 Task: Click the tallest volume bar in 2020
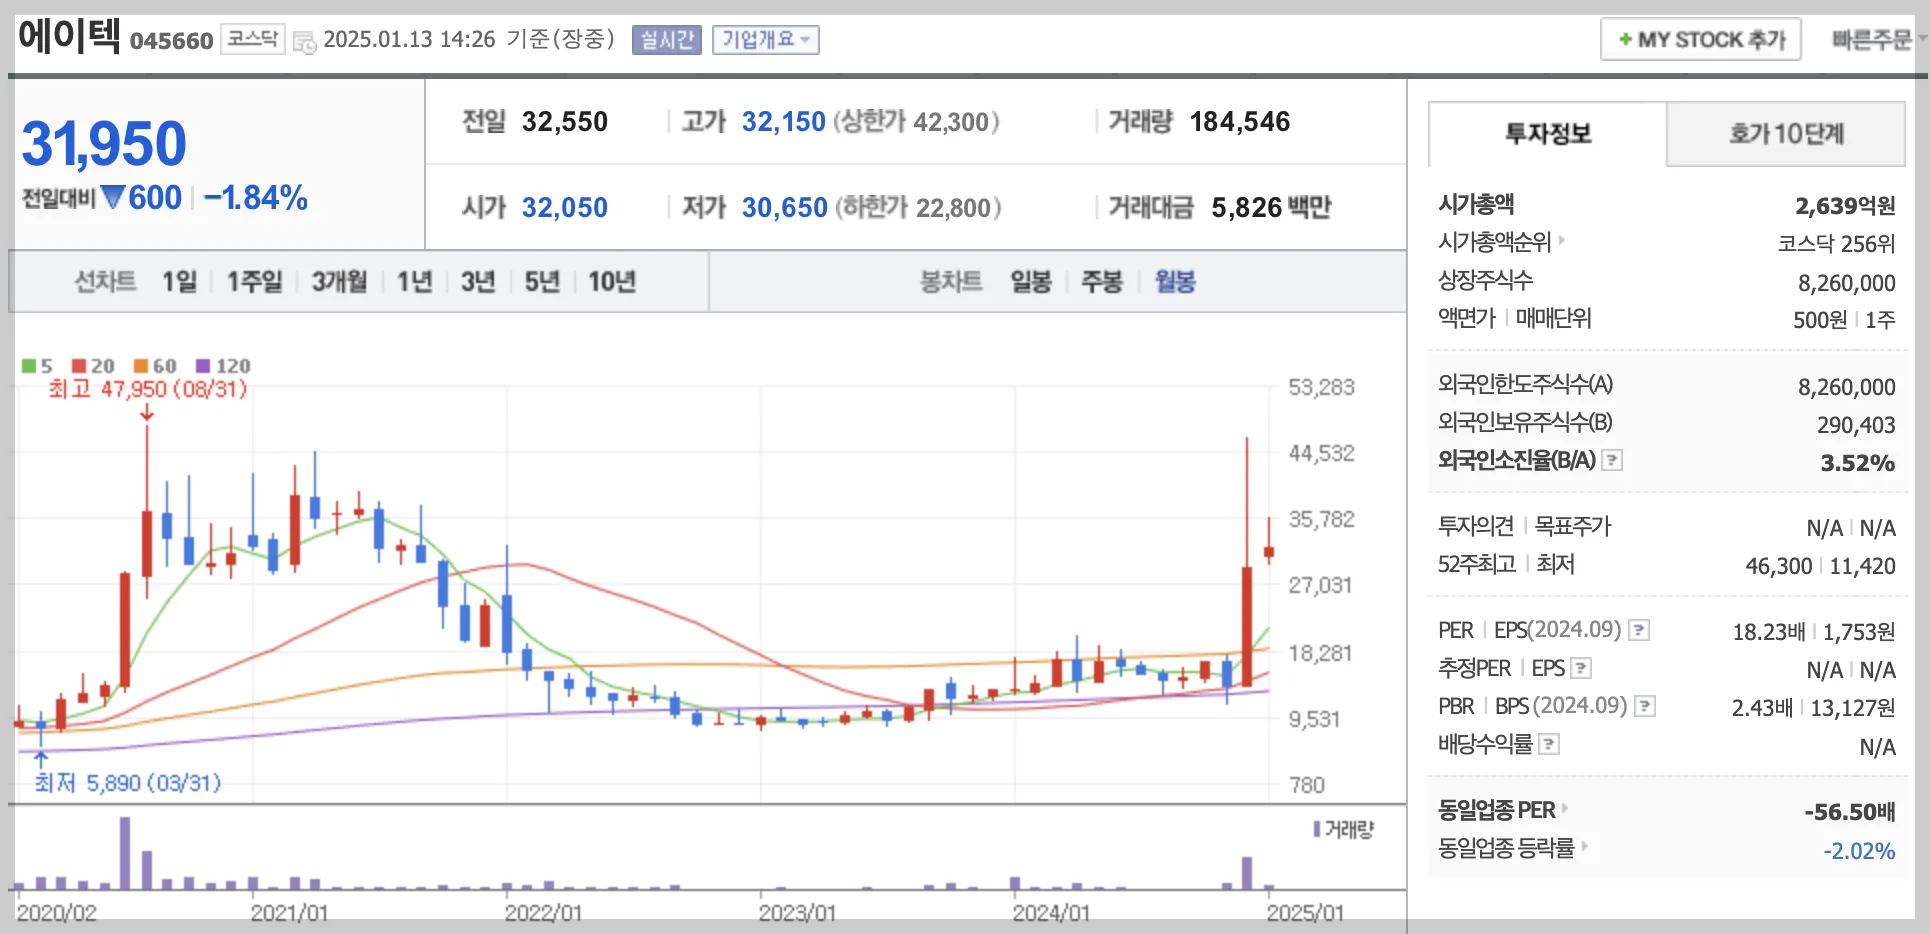tap(125, 853)
